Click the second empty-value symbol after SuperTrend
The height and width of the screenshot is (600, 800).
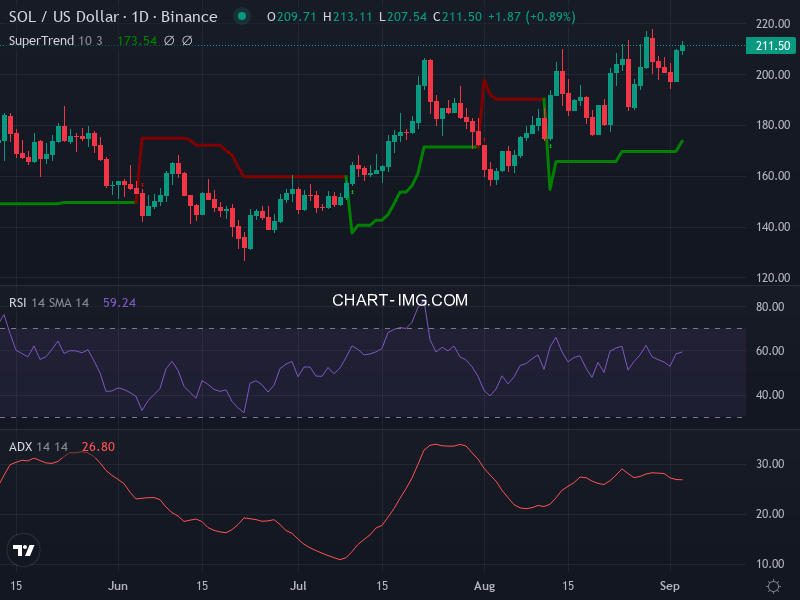point(187,41)
